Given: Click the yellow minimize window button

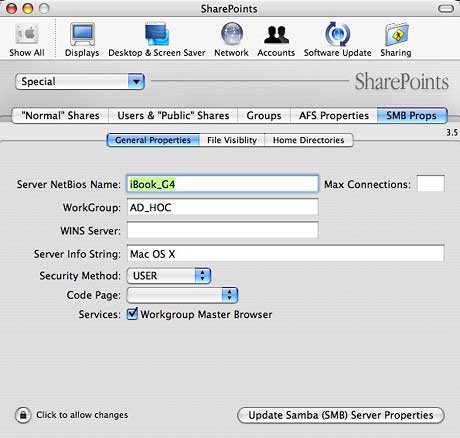Looking at the screenshot, I should tap(28, 8).
